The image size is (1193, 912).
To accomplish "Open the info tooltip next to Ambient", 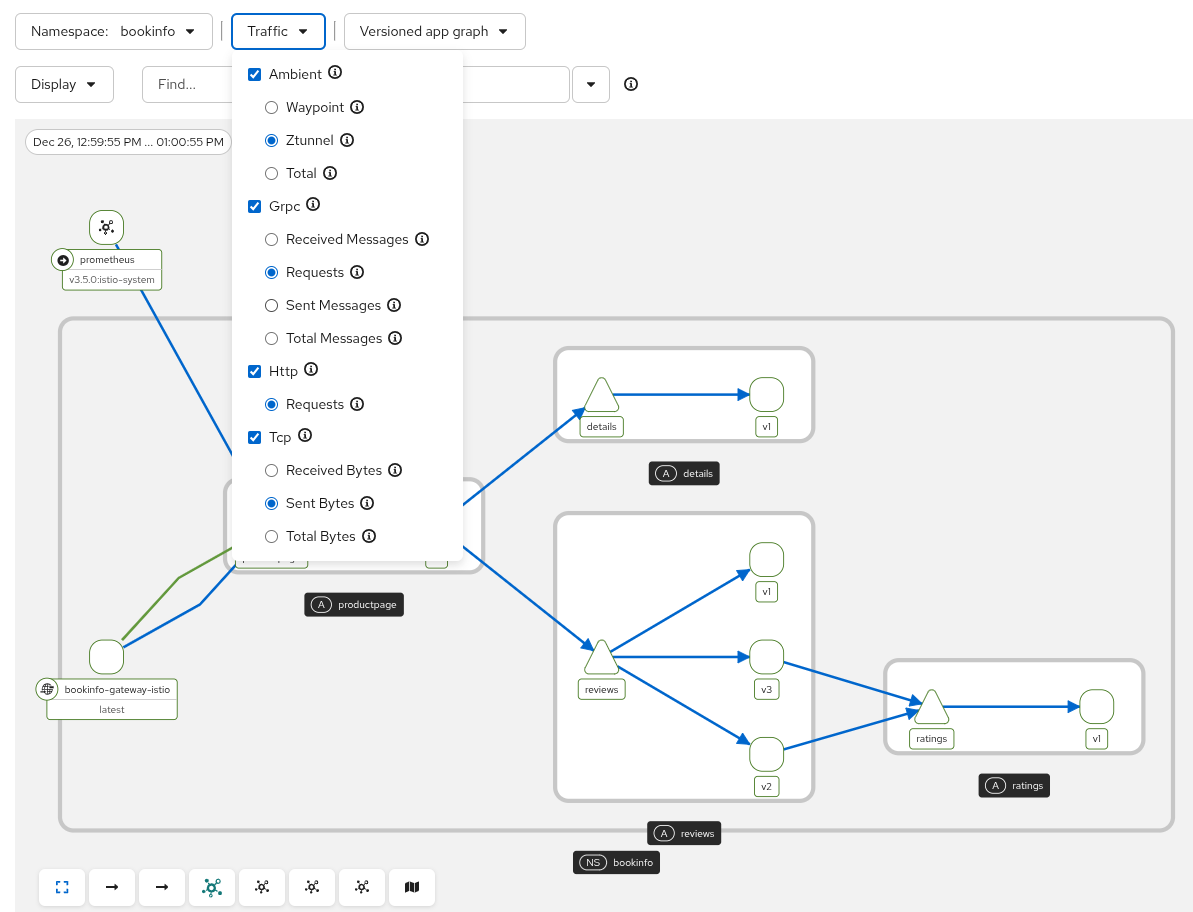I will click(335, 73).
